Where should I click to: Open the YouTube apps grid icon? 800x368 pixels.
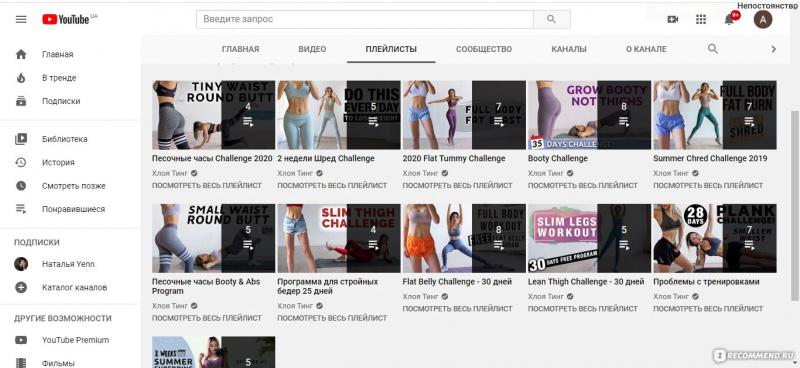coord(701,19)
